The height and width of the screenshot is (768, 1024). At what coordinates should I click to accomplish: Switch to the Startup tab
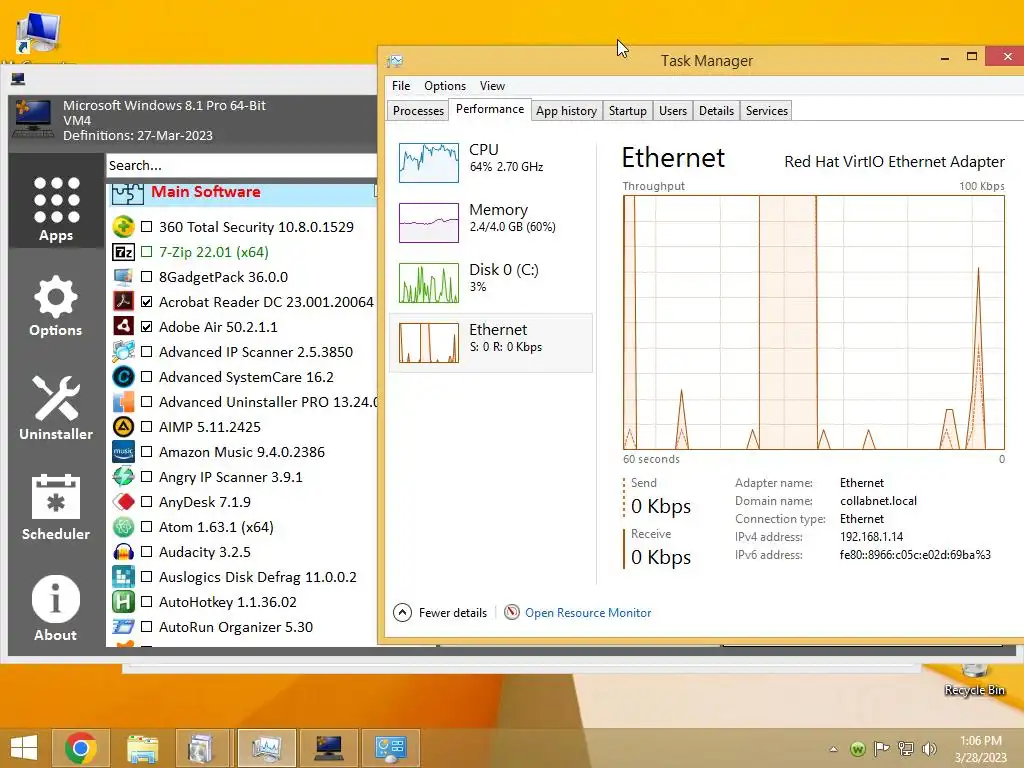[628, 110]
